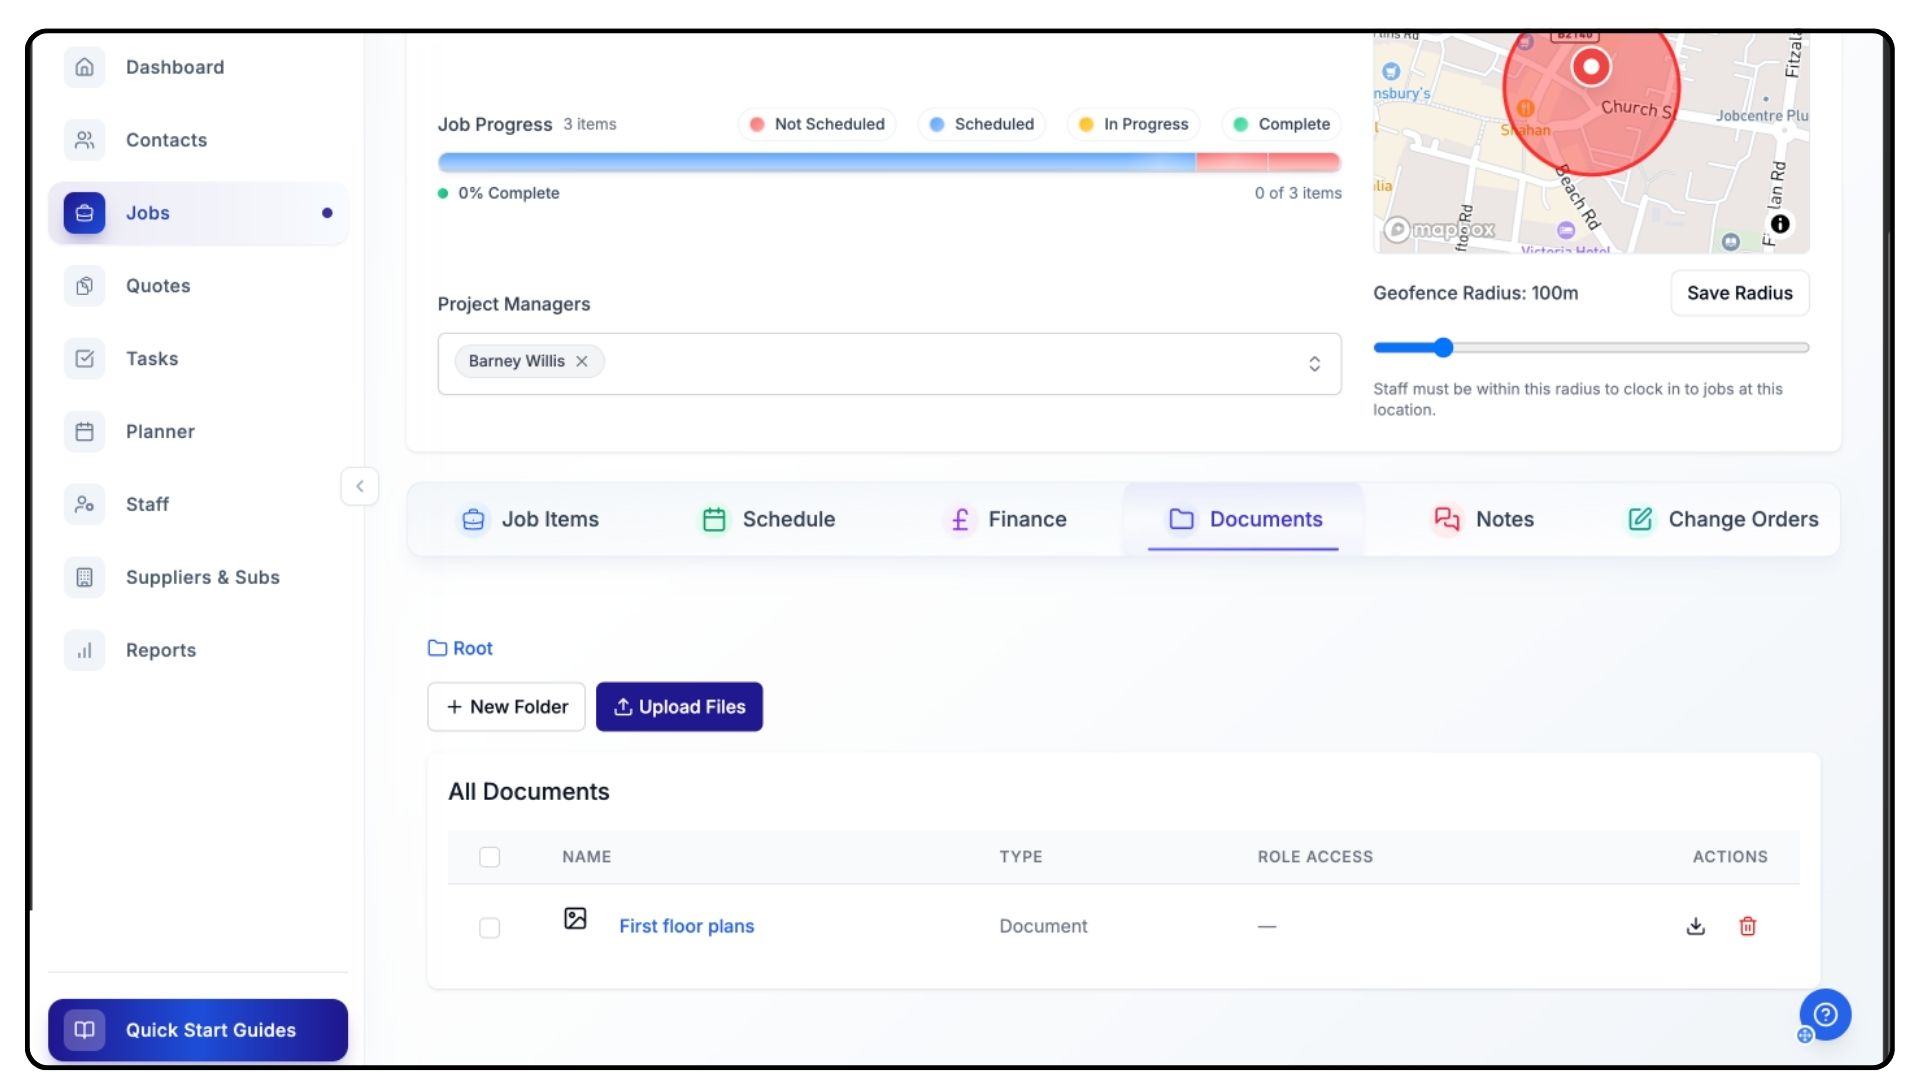Click the Upload Files button
Image resolution: width=1920 pixels, height=1080 pixels.
point(679,707)
